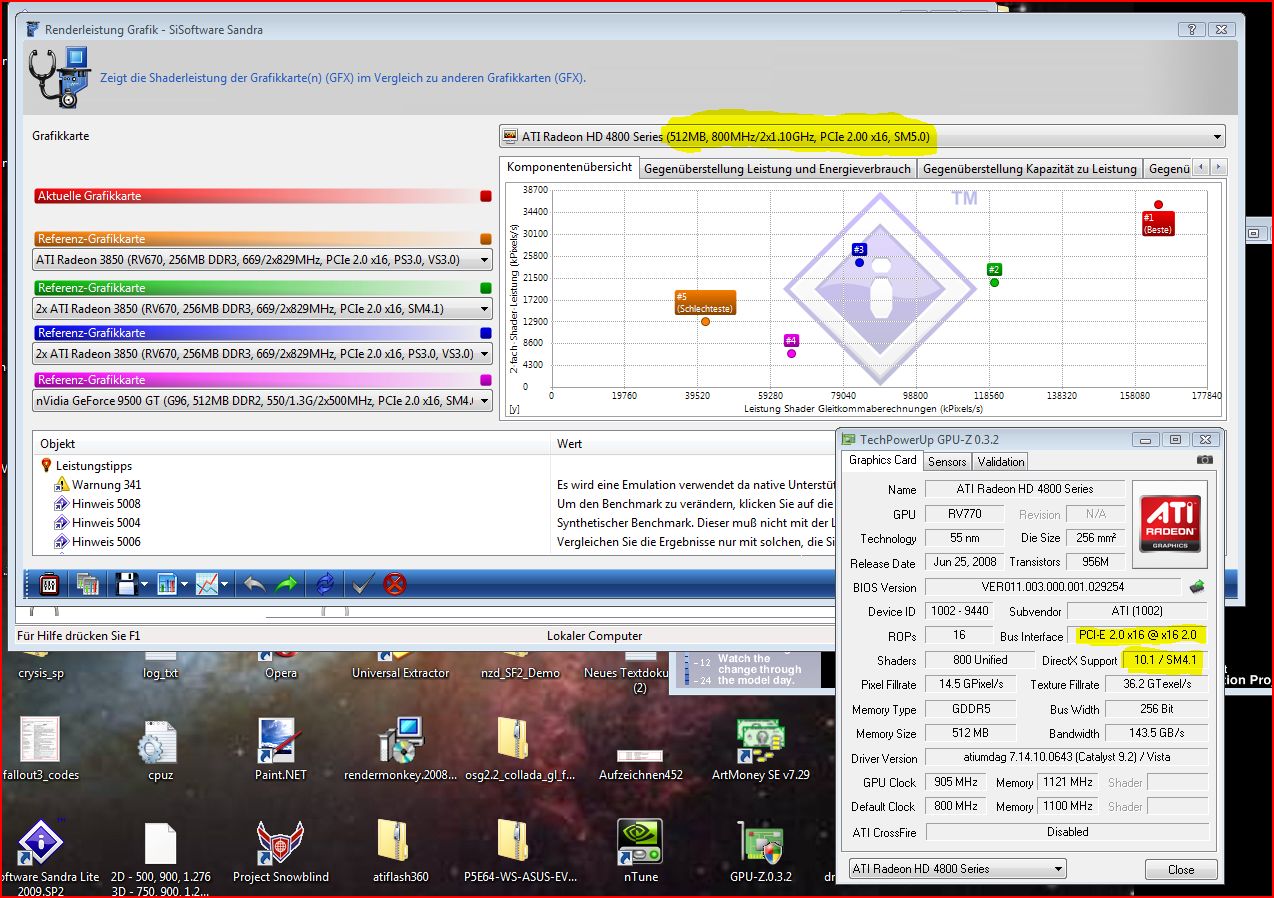Expand the line graph icon dropdown arrow

(225, 585)
